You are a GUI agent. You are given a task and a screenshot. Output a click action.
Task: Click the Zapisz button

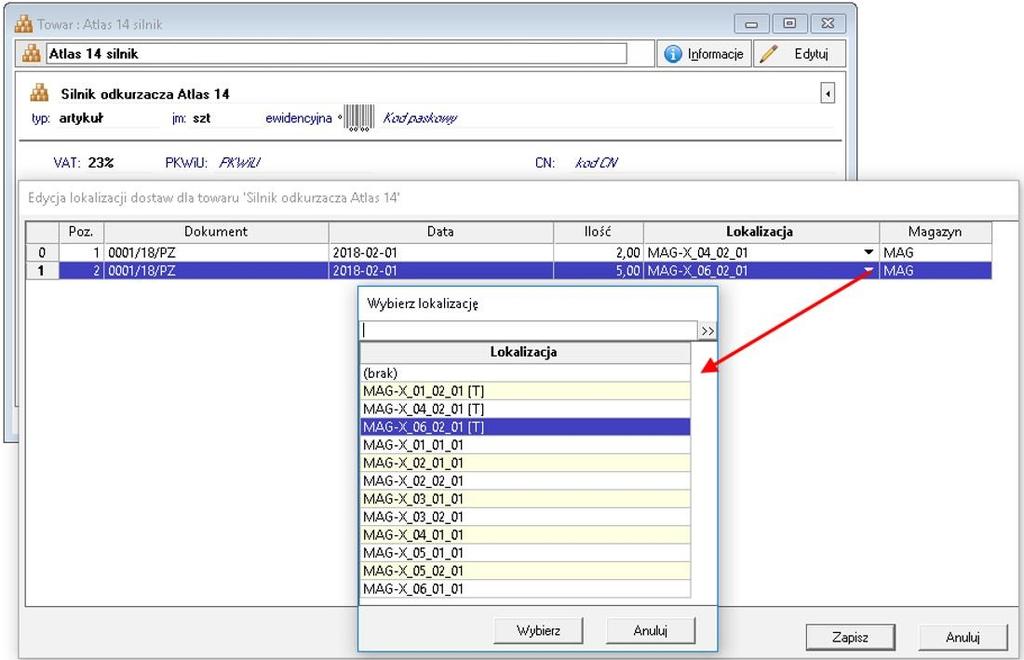[x=850, y=637]
